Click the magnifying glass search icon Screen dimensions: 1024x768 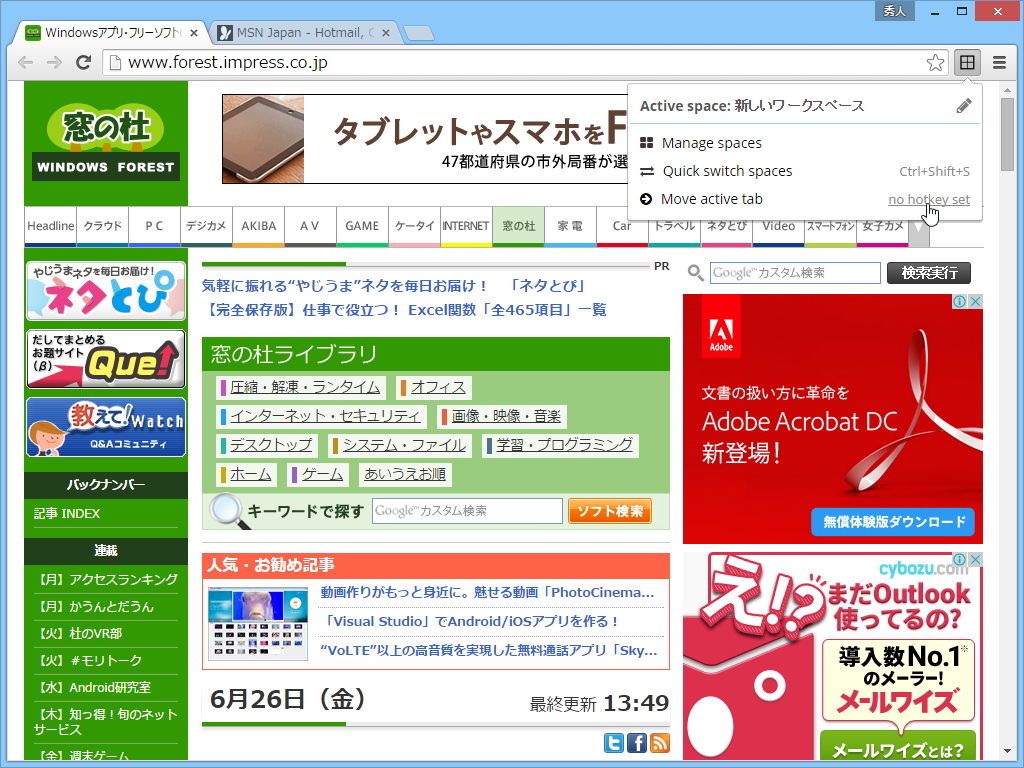(x=694, y=272)
